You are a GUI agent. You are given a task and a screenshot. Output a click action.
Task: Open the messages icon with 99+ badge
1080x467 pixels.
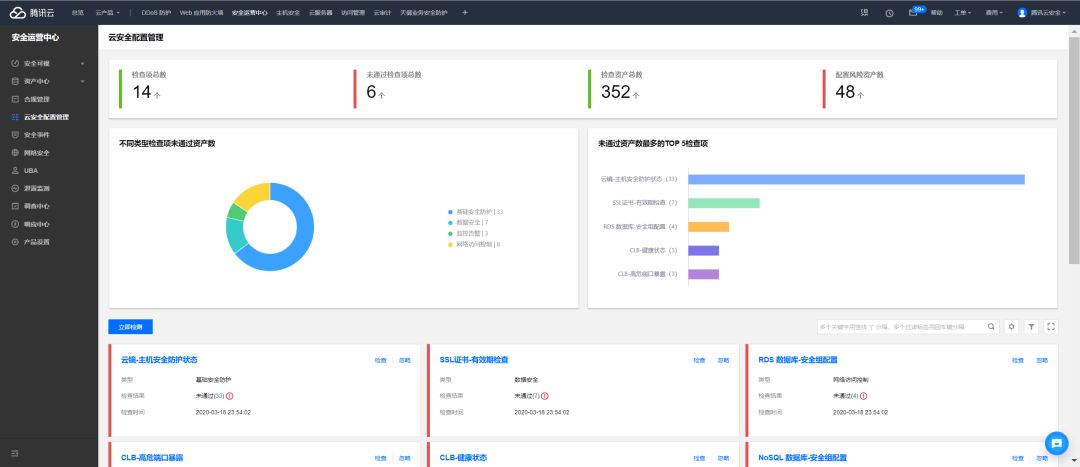point(915,12)
